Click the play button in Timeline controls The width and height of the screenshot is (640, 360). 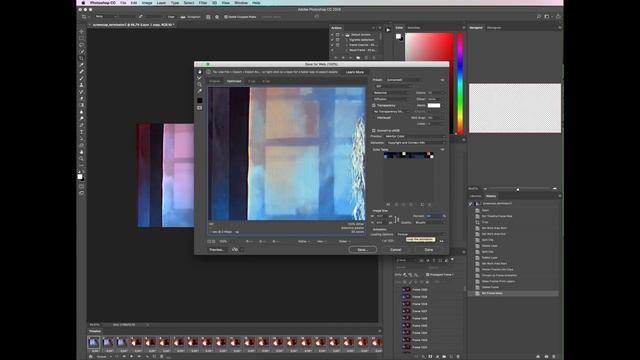131,357
